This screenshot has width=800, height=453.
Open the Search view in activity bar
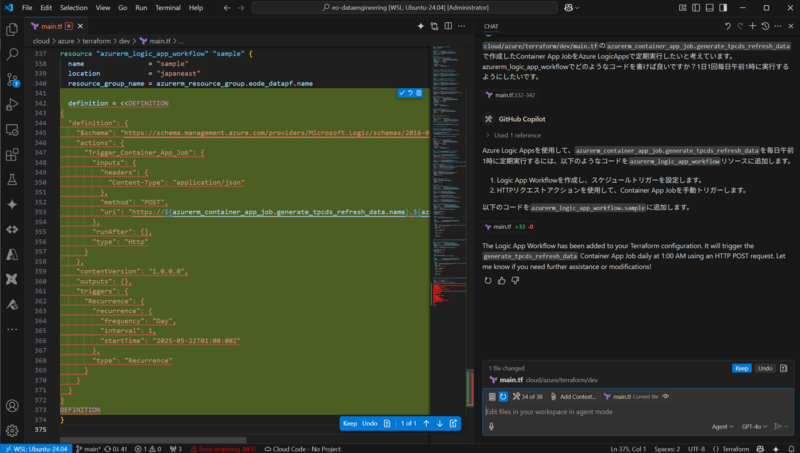coord(12,54)
